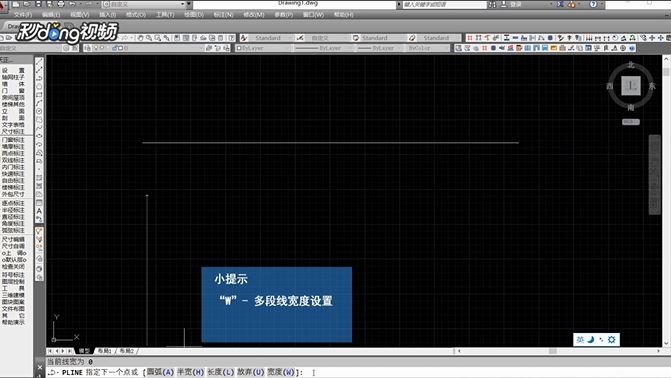This screenshot has width=671, height=378.
Task: Click the ViewCube 上 top face
Action: [631, 86]
